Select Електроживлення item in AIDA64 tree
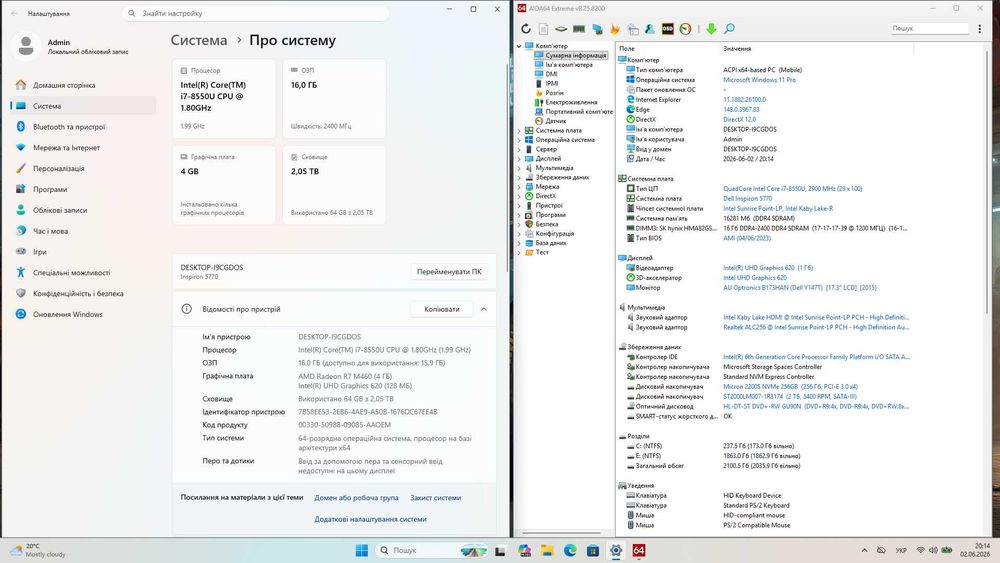1000x563 pixels. [571, 102]
